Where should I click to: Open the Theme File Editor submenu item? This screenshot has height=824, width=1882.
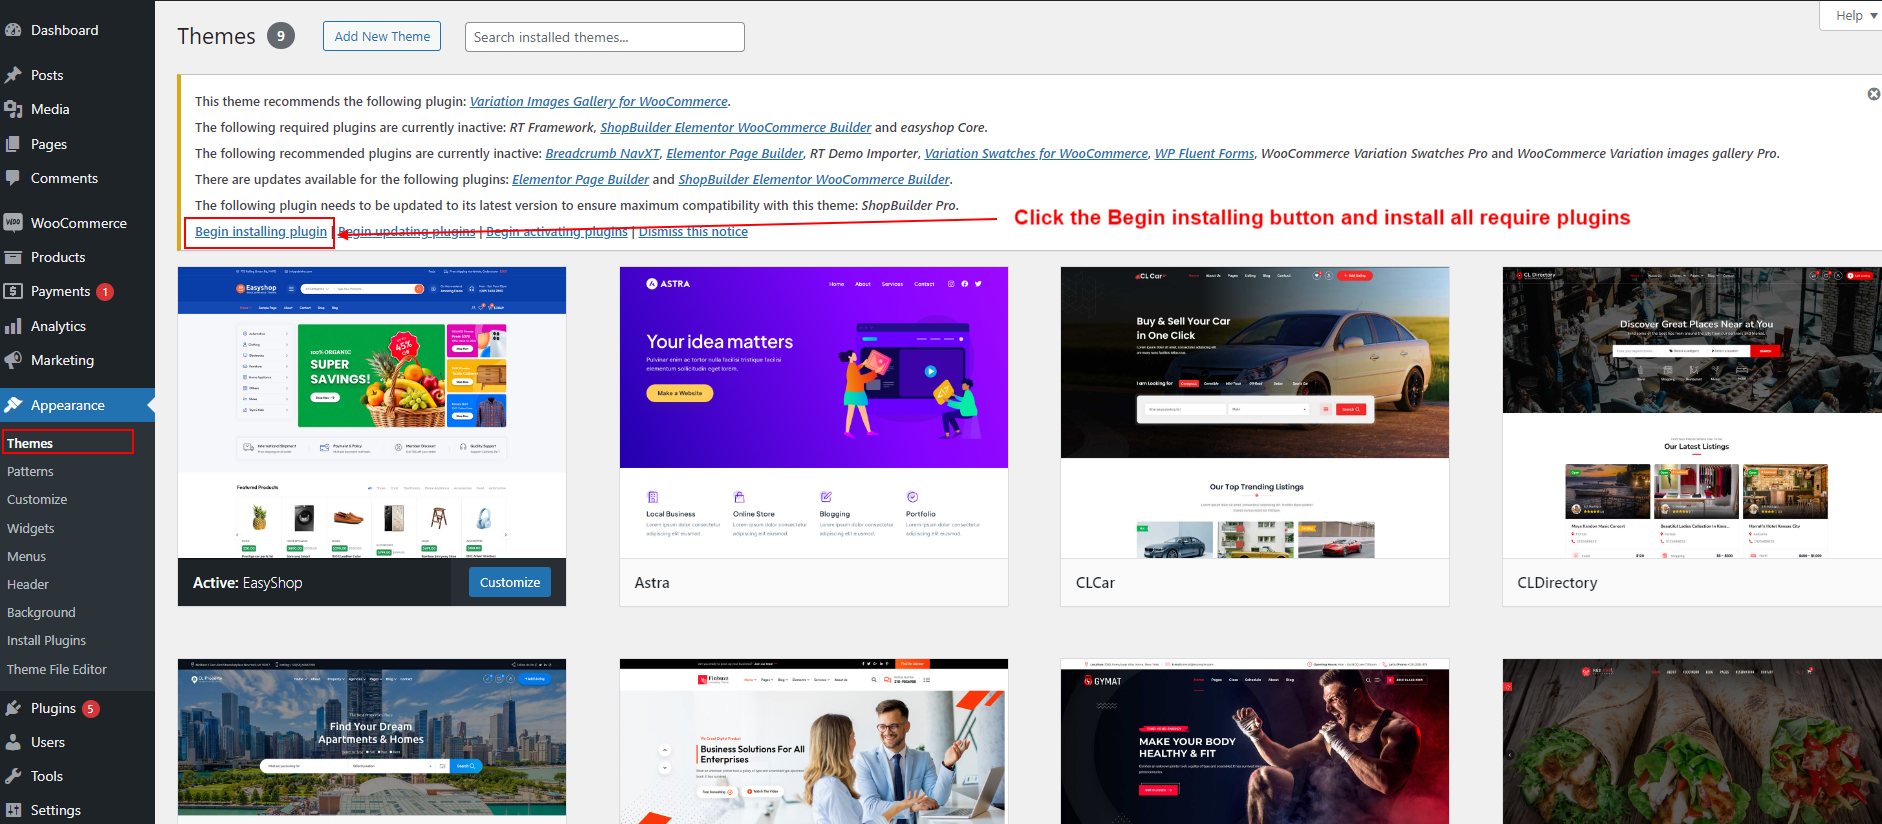coord(57,669)
